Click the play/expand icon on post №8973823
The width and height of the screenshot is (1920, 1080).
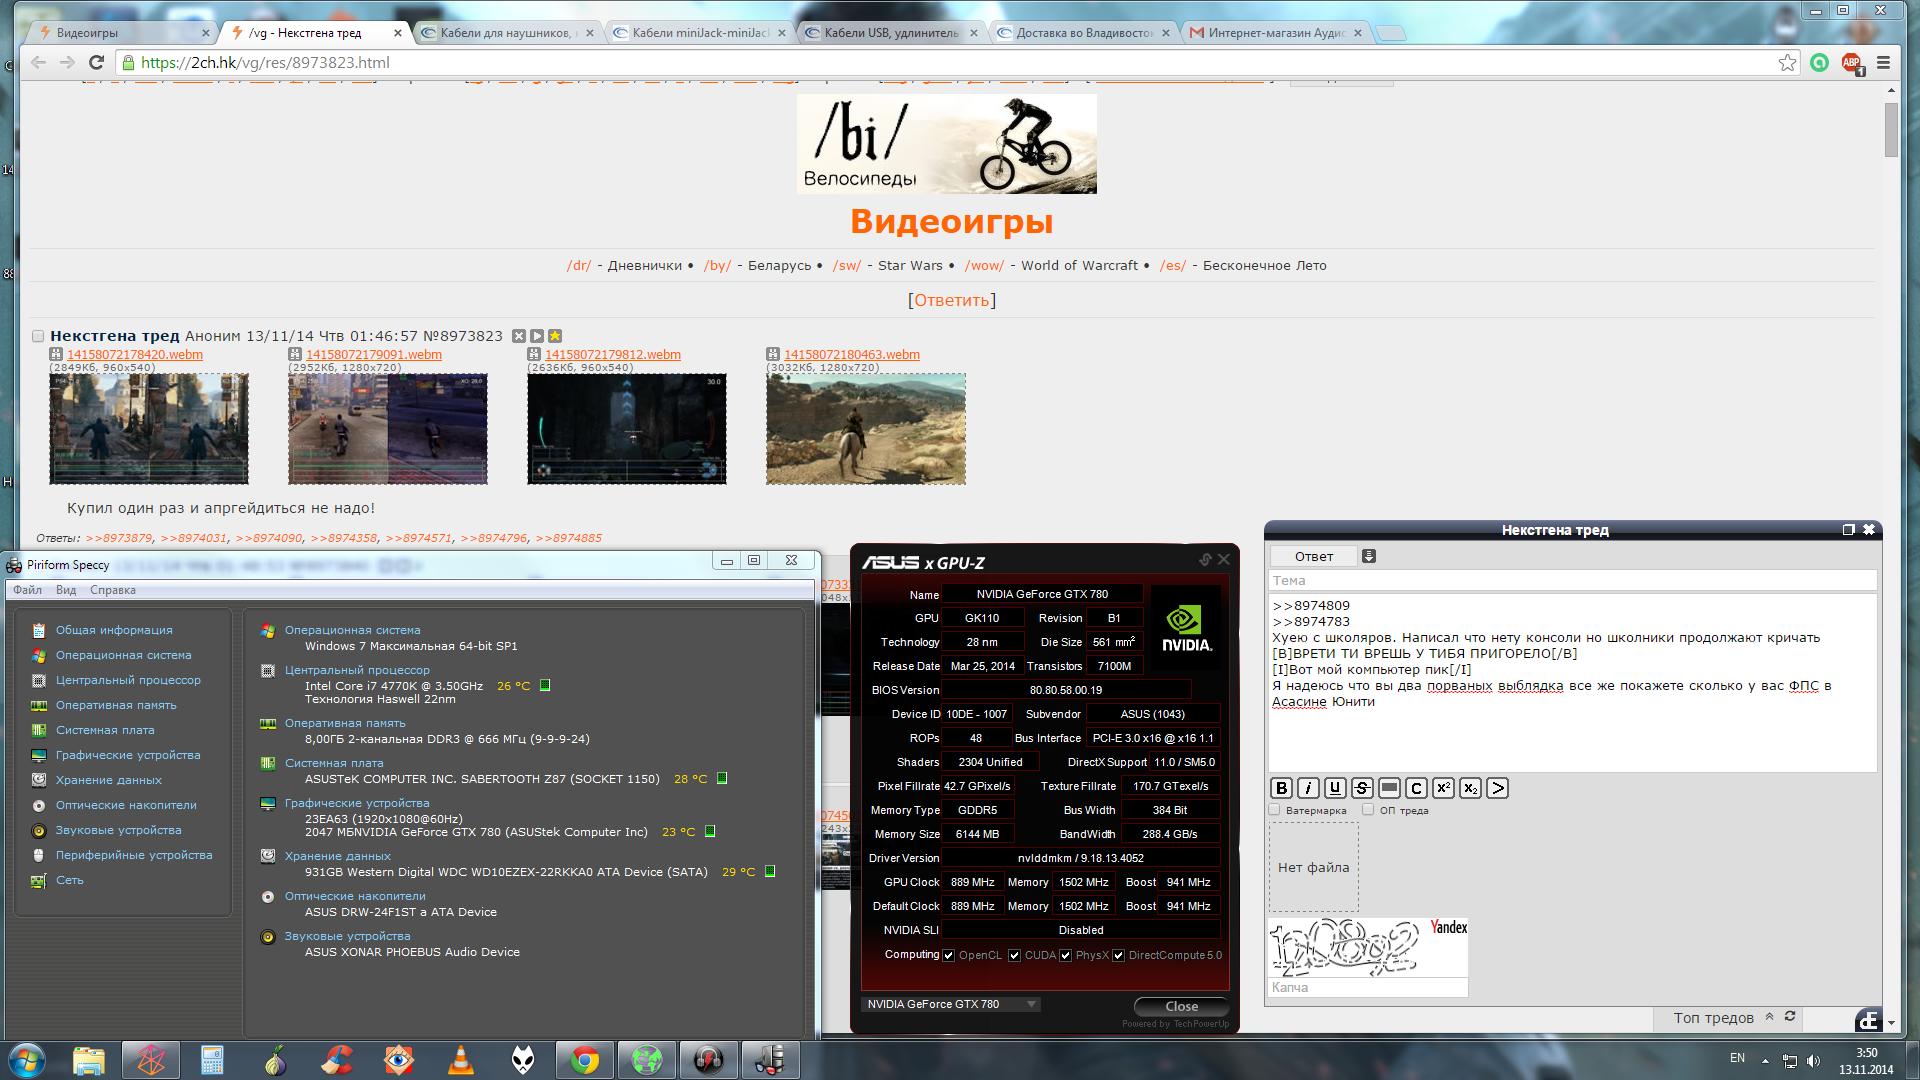coord(537,336)
